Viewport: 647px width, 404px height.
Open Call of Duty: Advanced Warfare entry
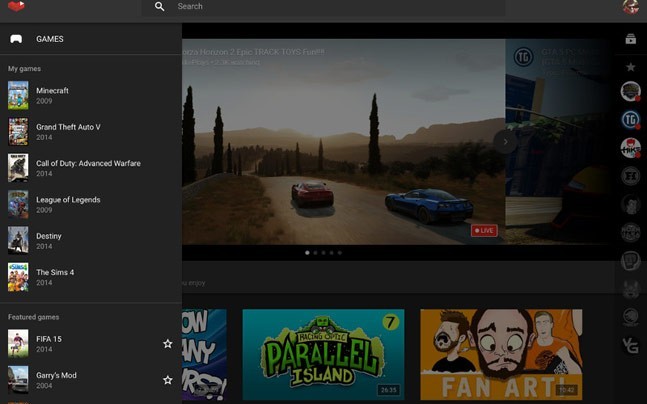point(91,168)
